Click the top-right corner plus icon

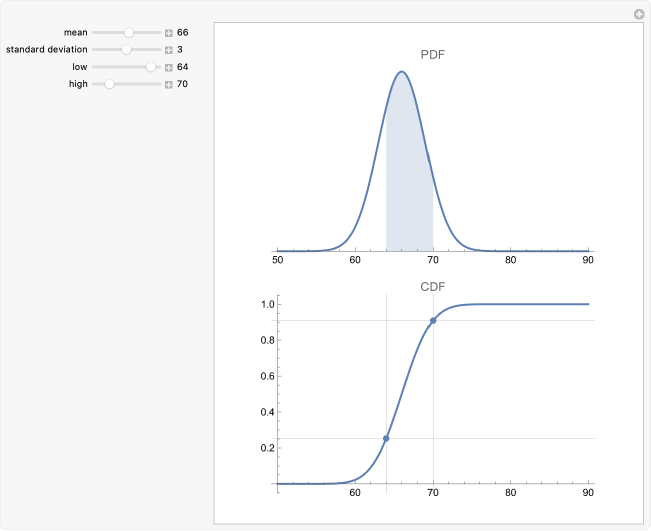[639, 14]
